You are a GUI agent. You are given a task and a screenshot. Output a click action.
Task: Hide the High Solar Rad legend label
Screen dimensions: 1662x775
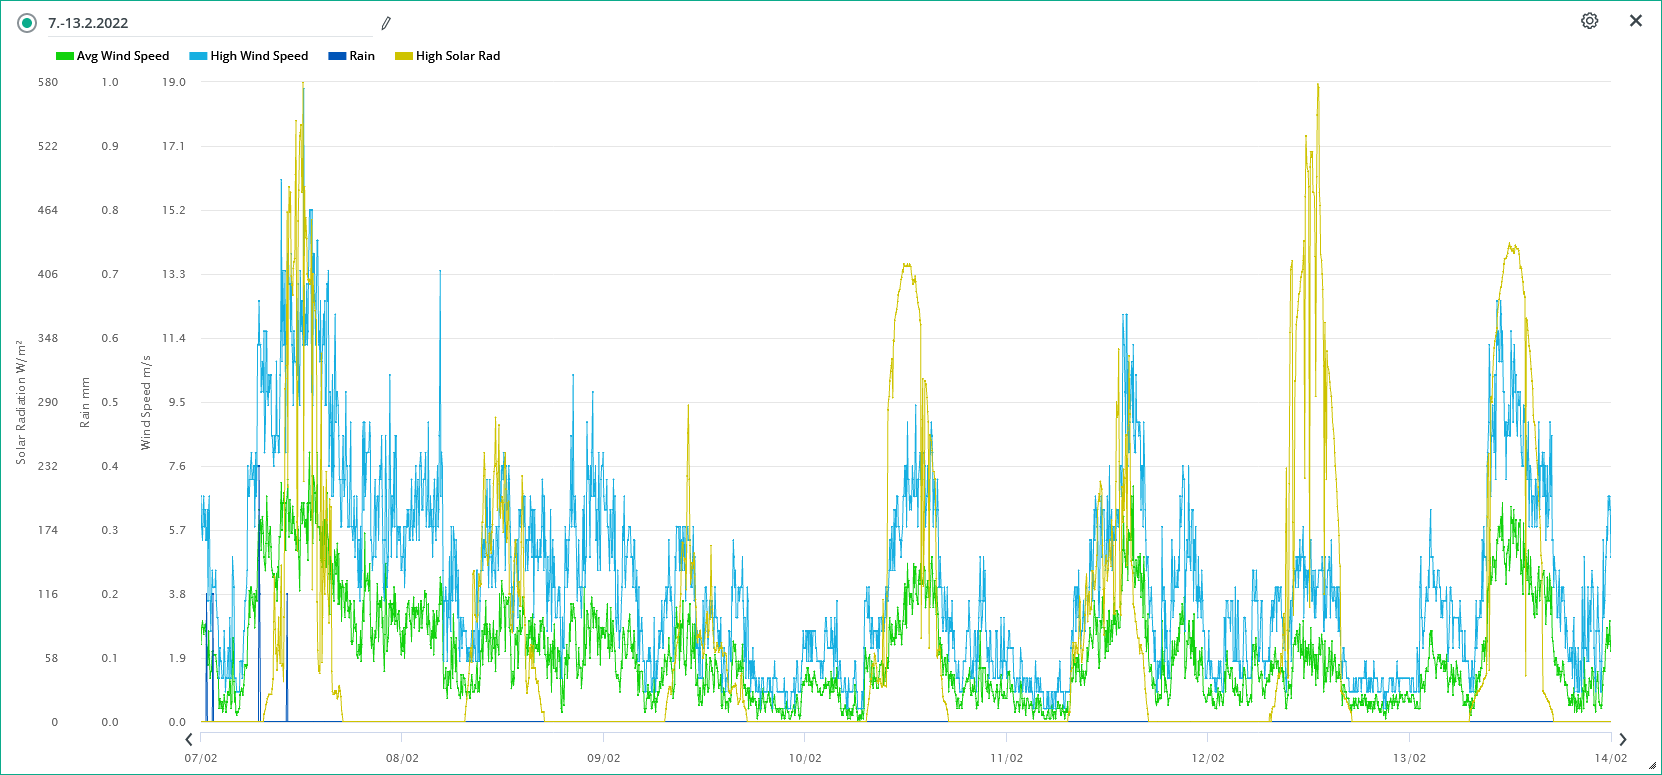click(x=458, y=56)
